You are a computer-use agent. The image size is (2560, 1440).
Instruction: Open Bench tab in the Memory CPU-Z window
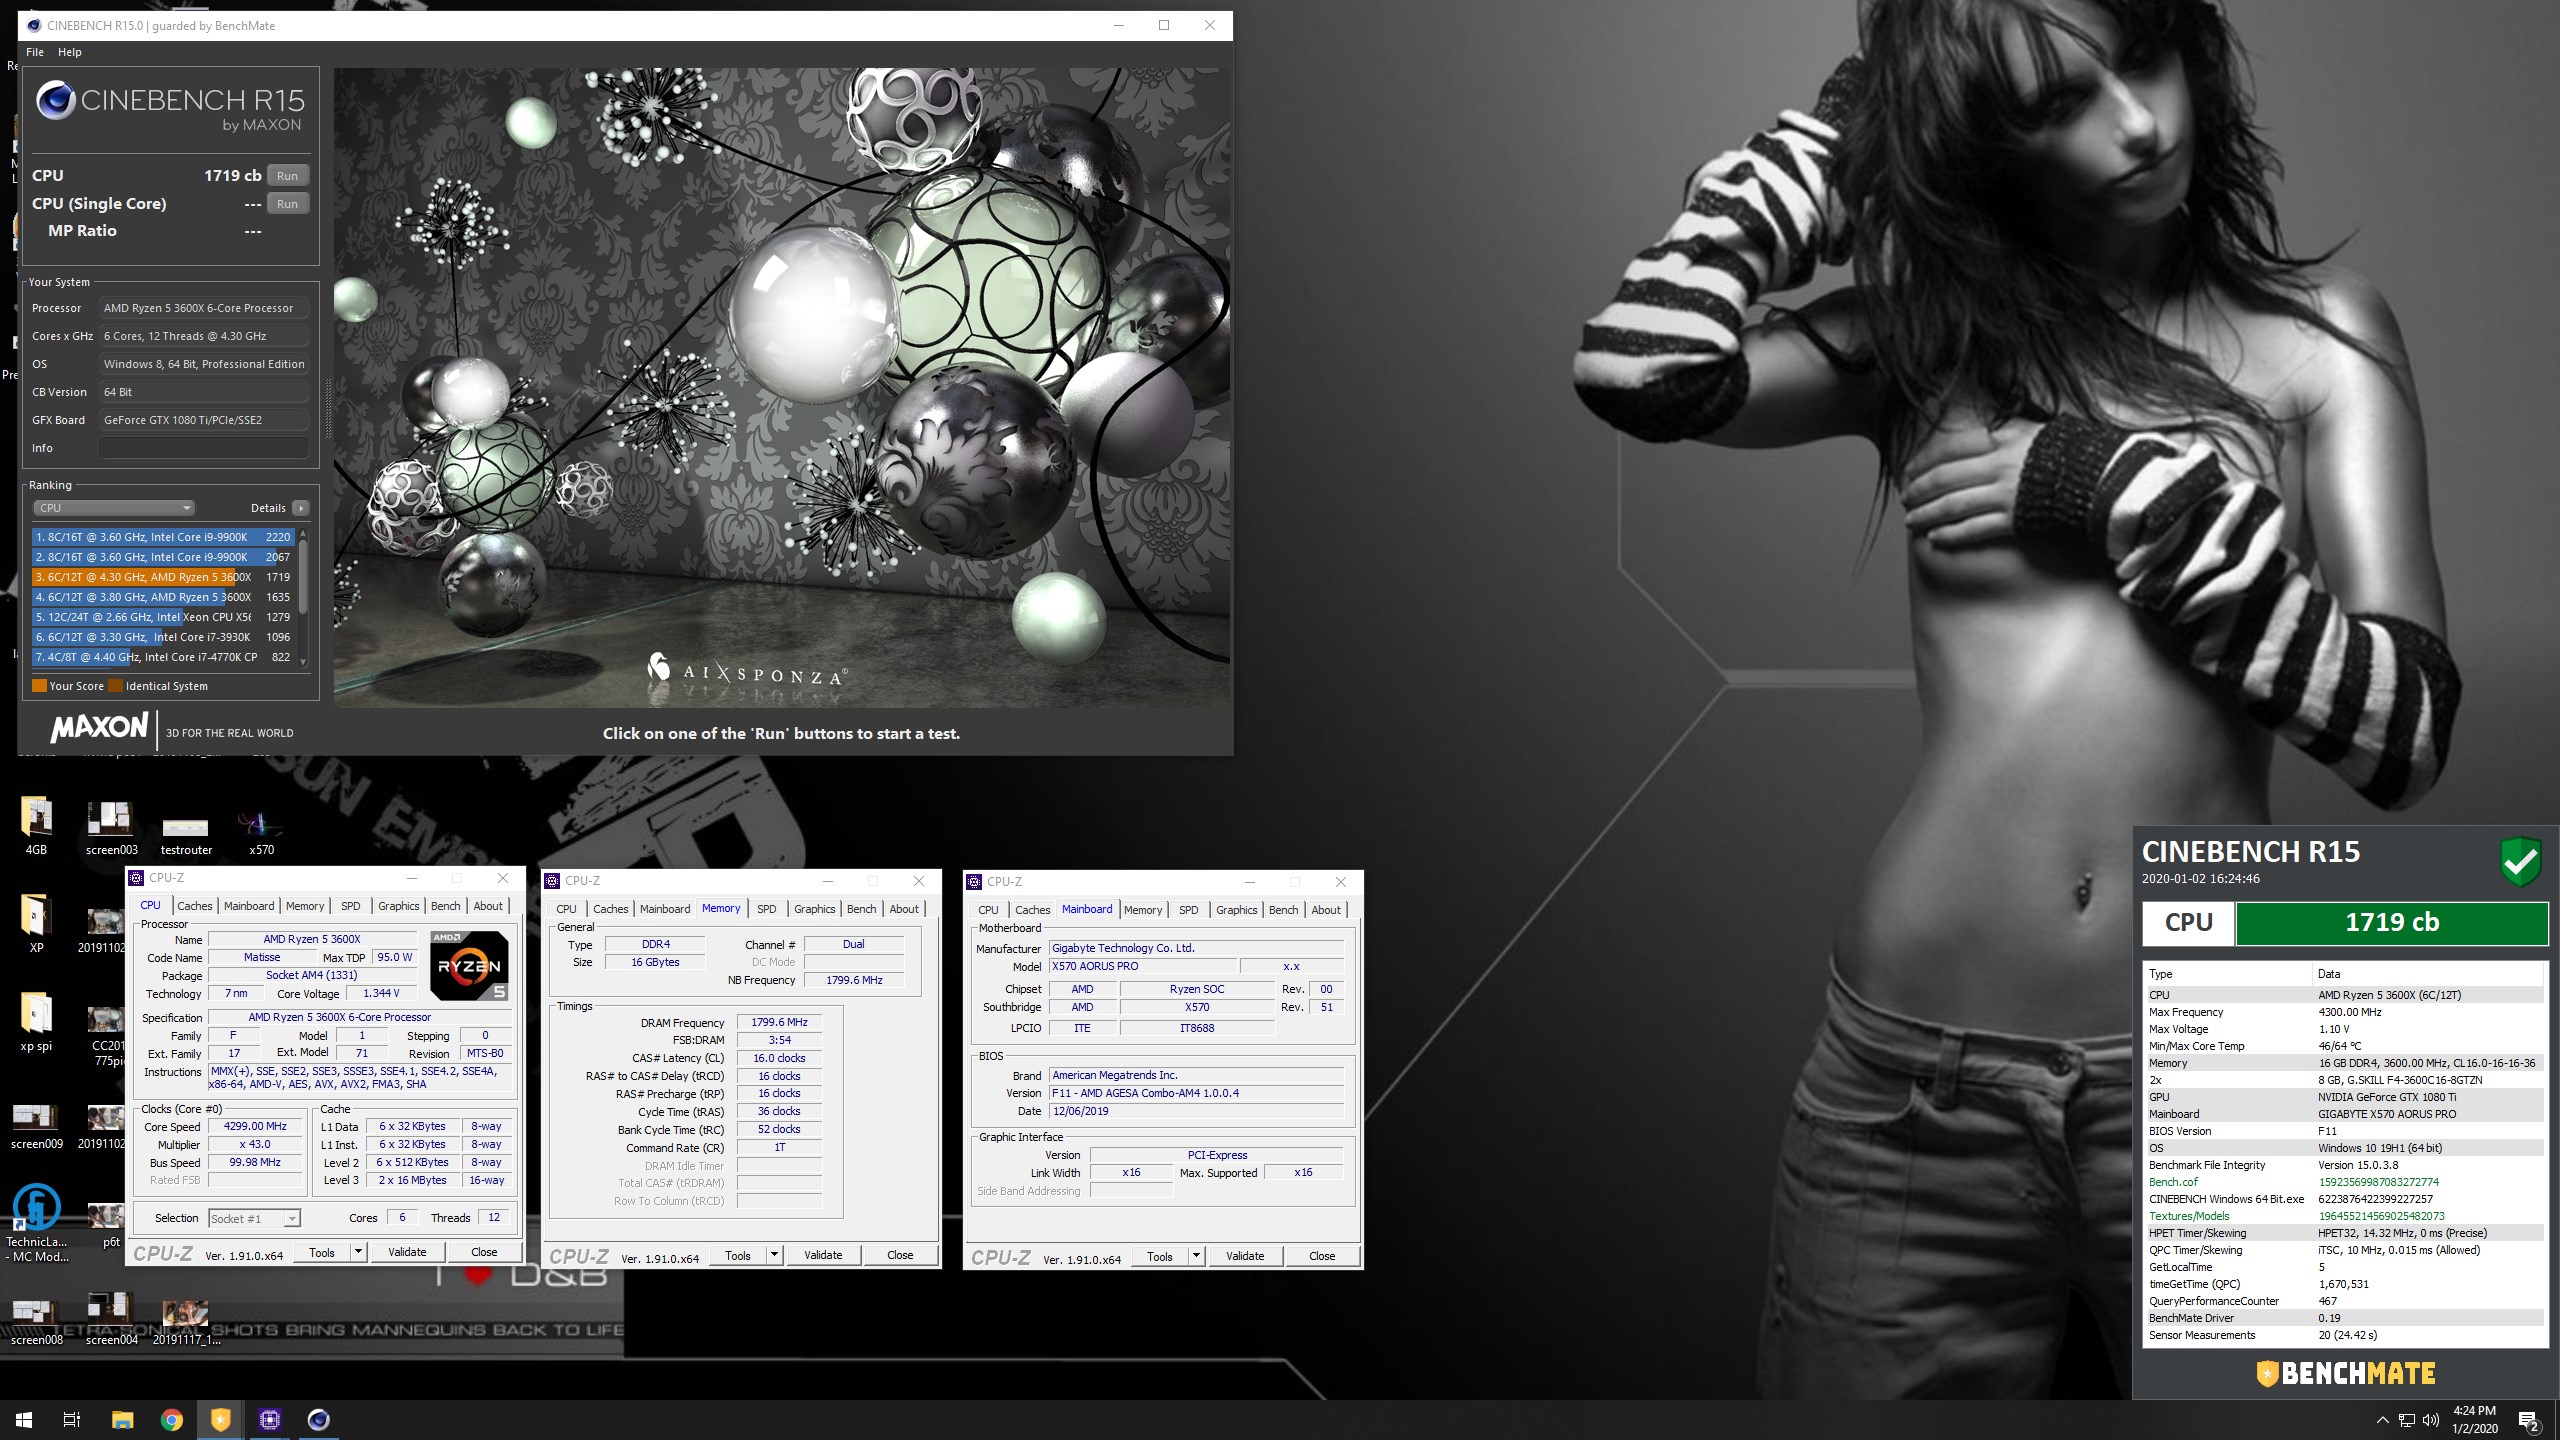pos(862,909)
